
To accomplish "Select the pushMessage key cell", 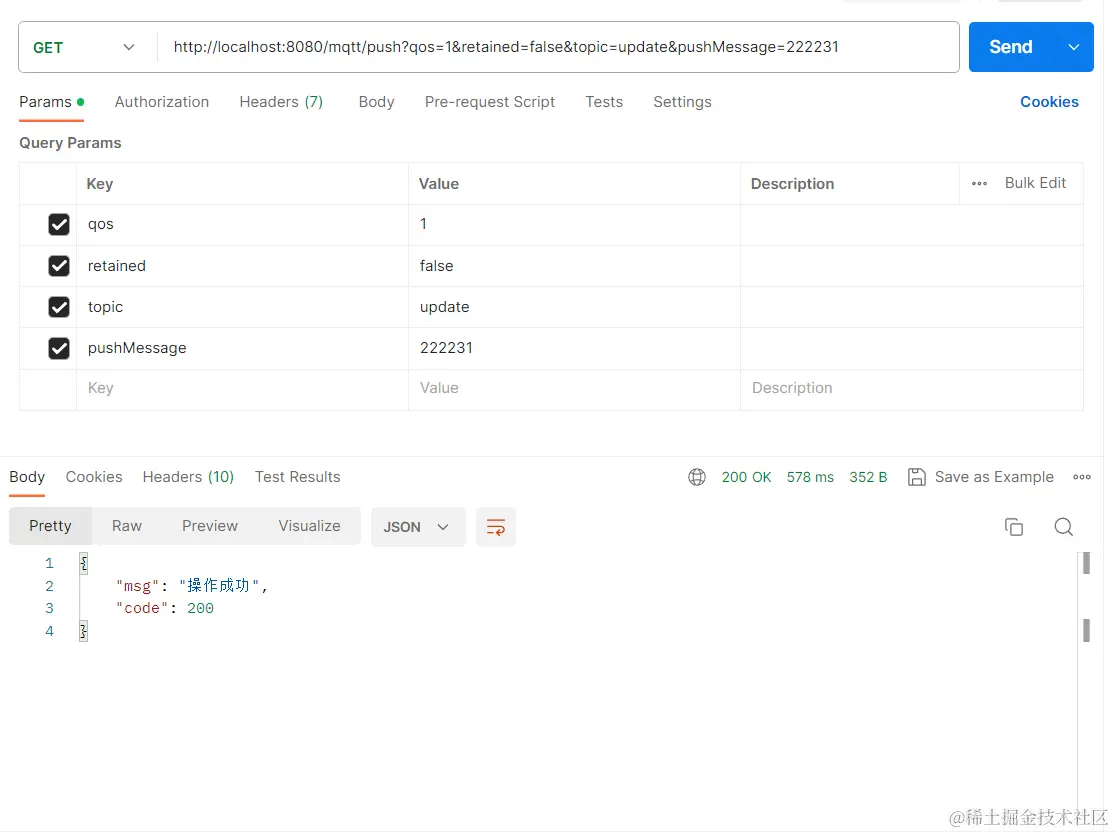I will point(242,348).
